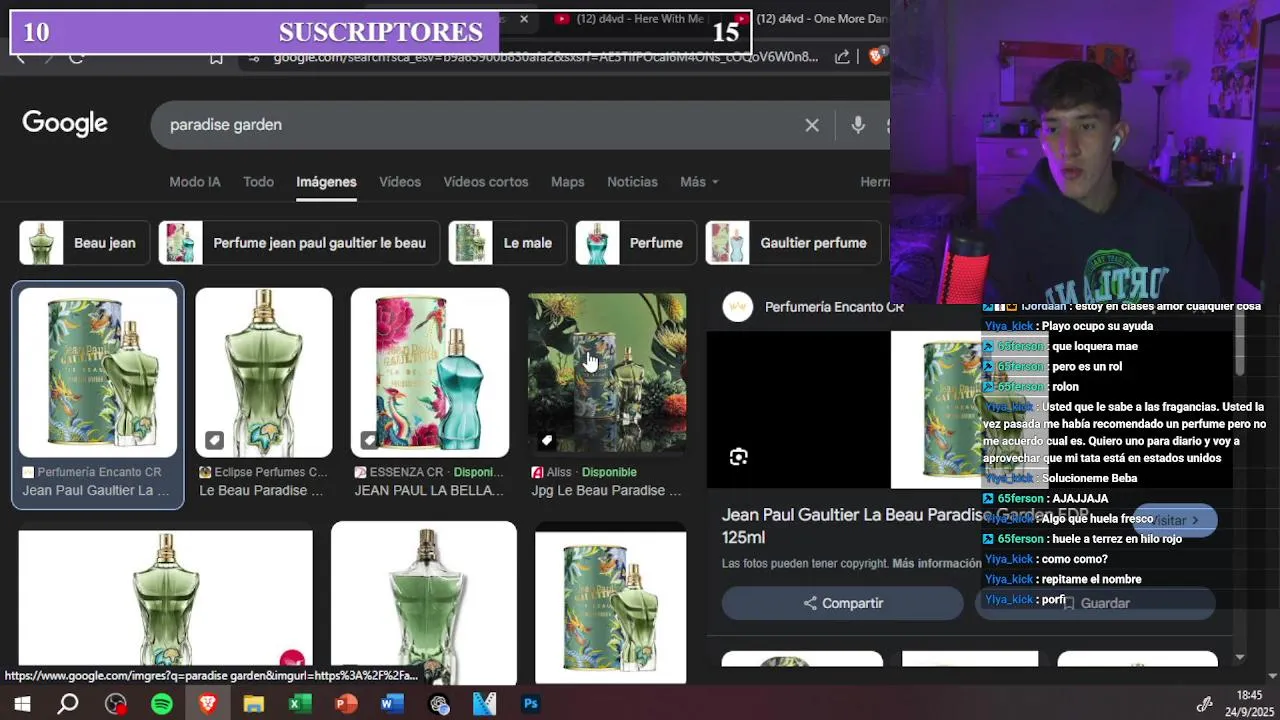Click the Guardar button in the side panel
This screenshot has width=1280, height=720.
point(1095,603)
